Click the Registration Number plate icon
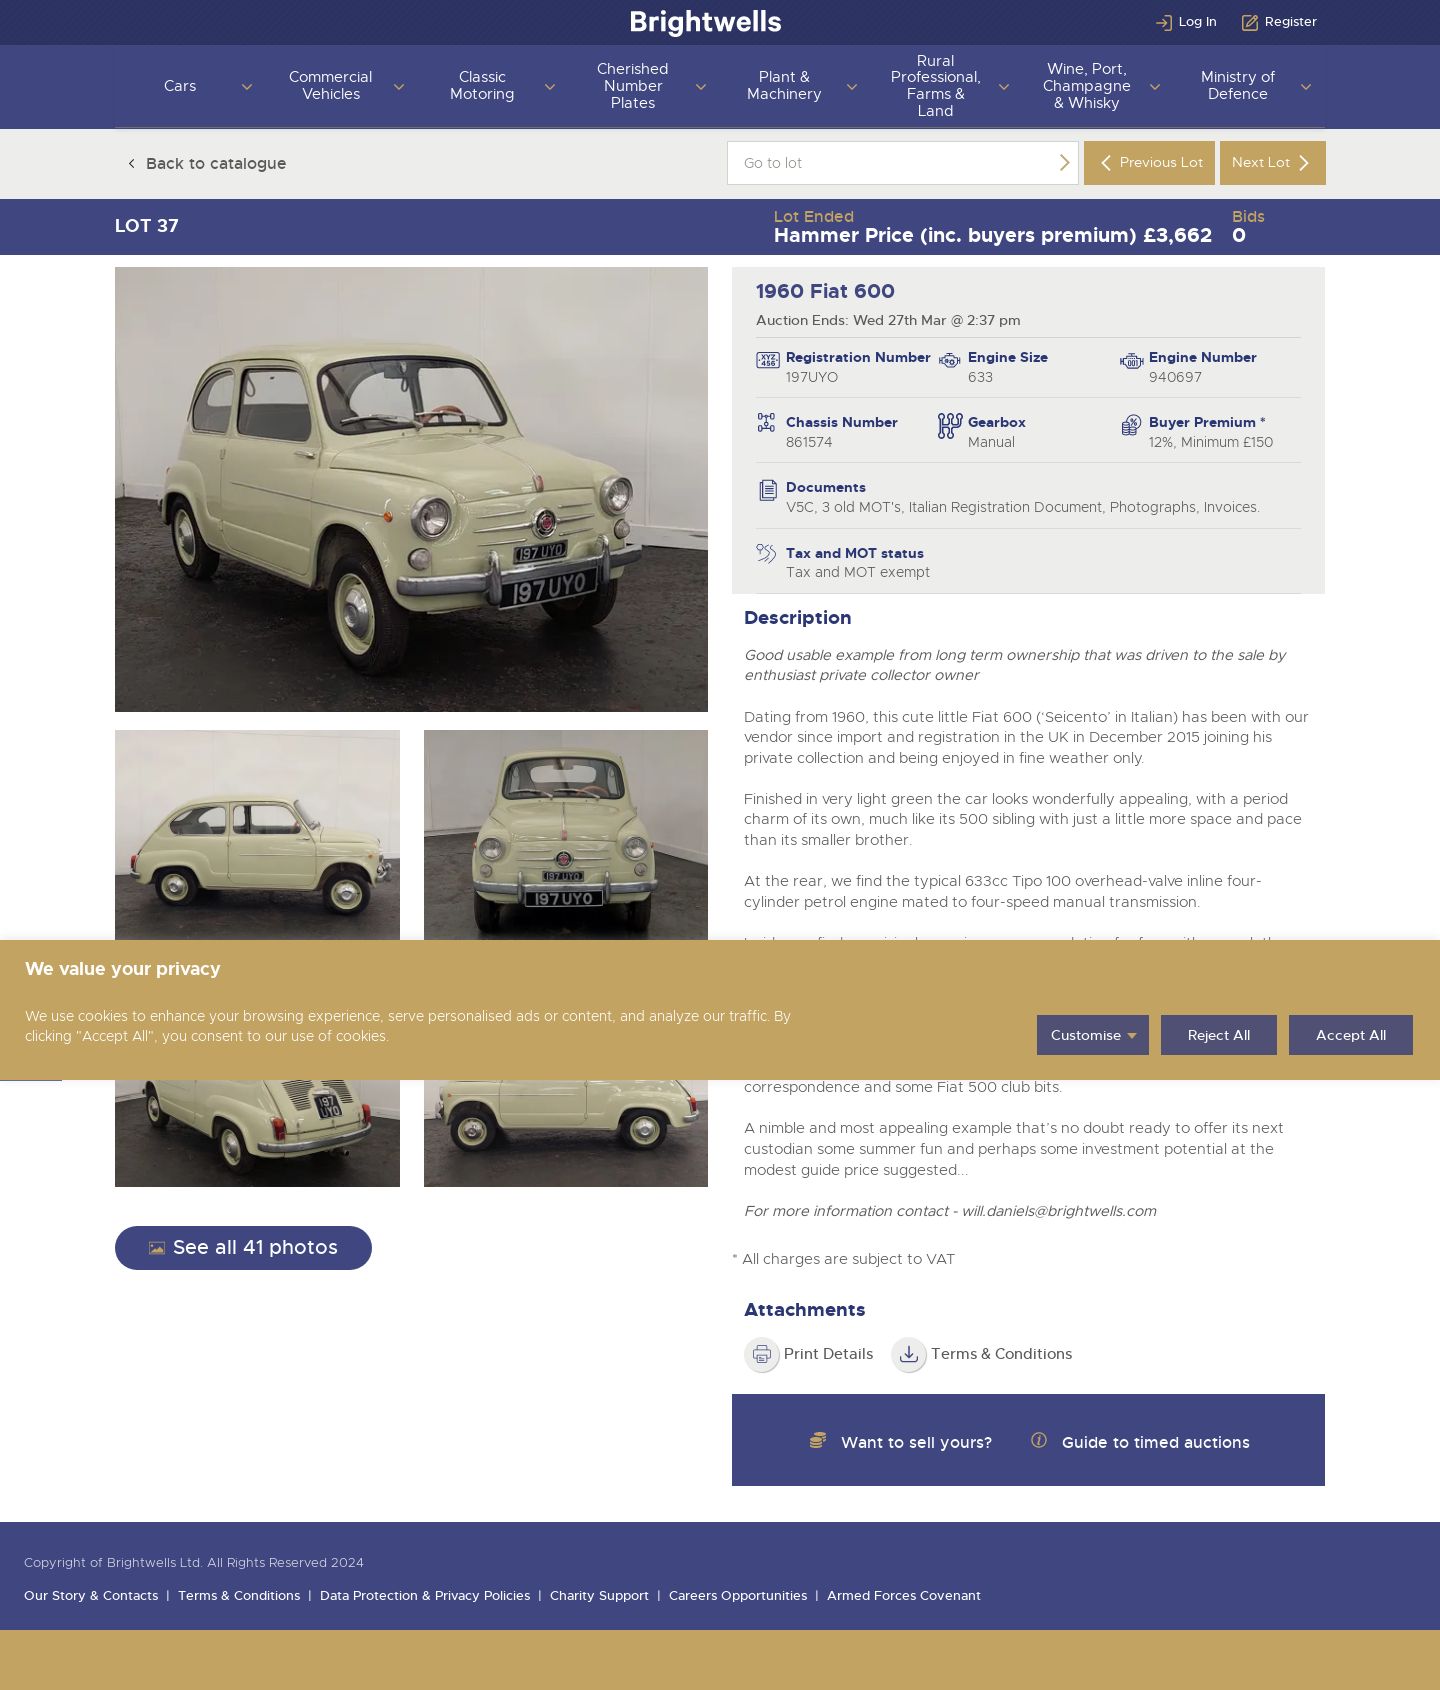Viewport: 1440px width, 1690px height. coord(768,360)
